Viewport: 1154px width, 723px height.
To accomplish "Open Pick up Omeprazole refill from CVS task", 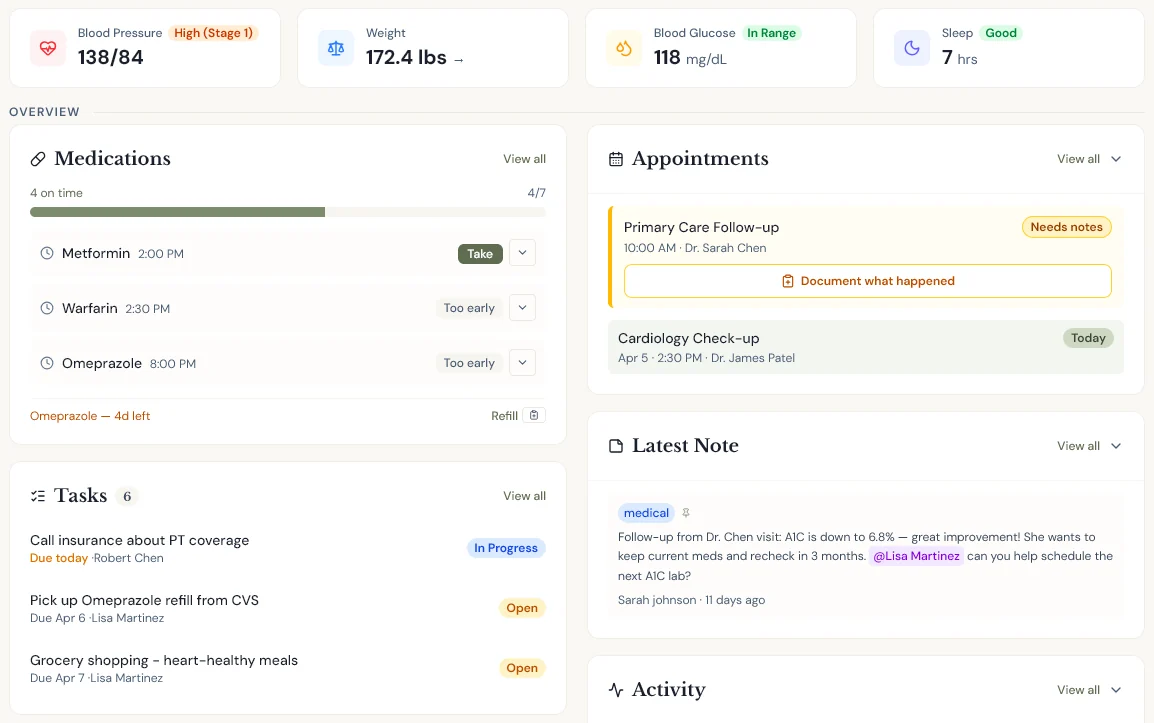I will pos(144,600).
